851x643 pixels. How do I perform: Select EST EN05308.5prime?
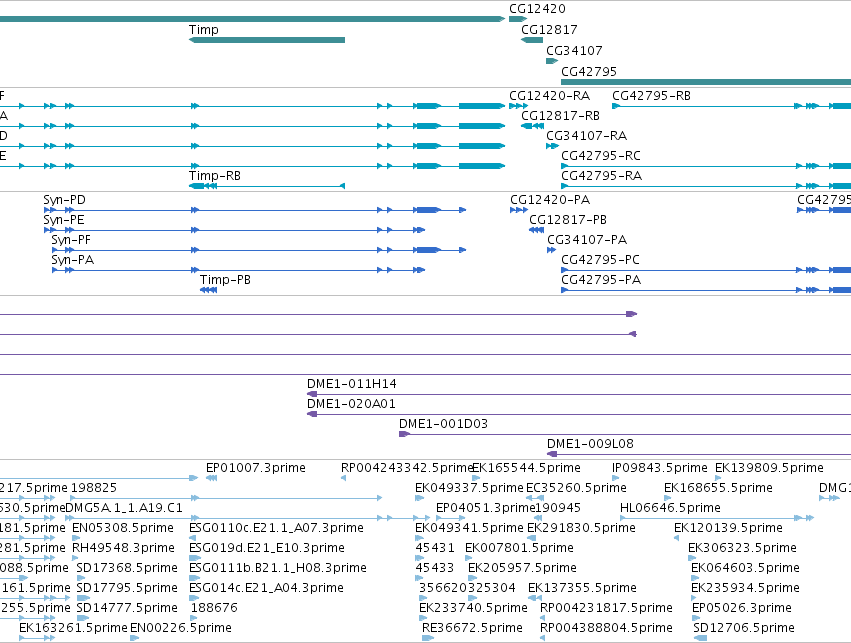pyautogui.click(x=76, y=538)
